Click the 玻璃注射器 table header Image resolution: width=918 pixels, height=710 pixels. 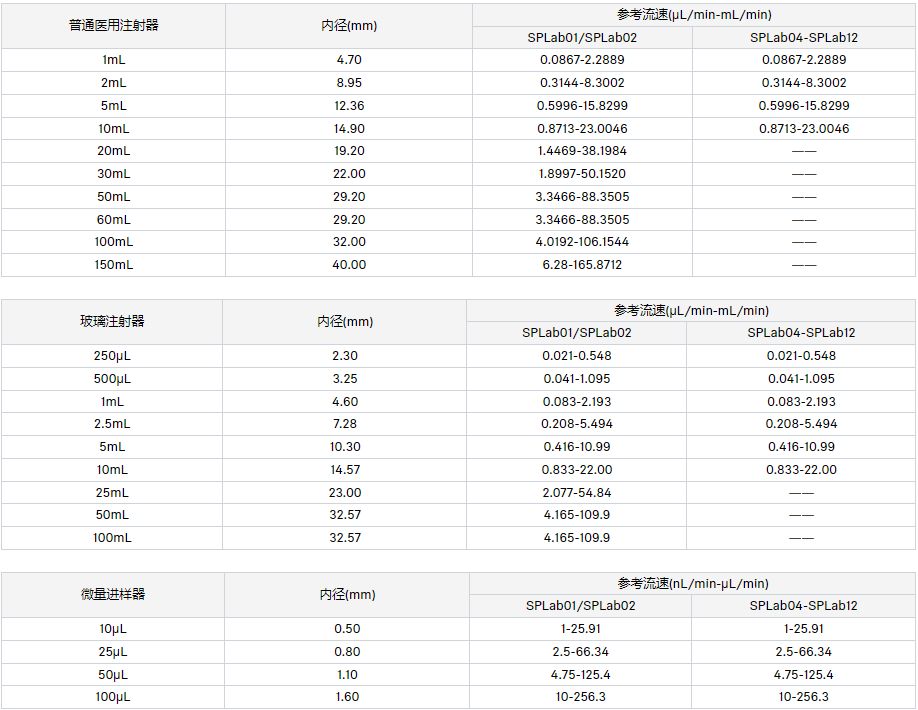[x=112, y=321]
